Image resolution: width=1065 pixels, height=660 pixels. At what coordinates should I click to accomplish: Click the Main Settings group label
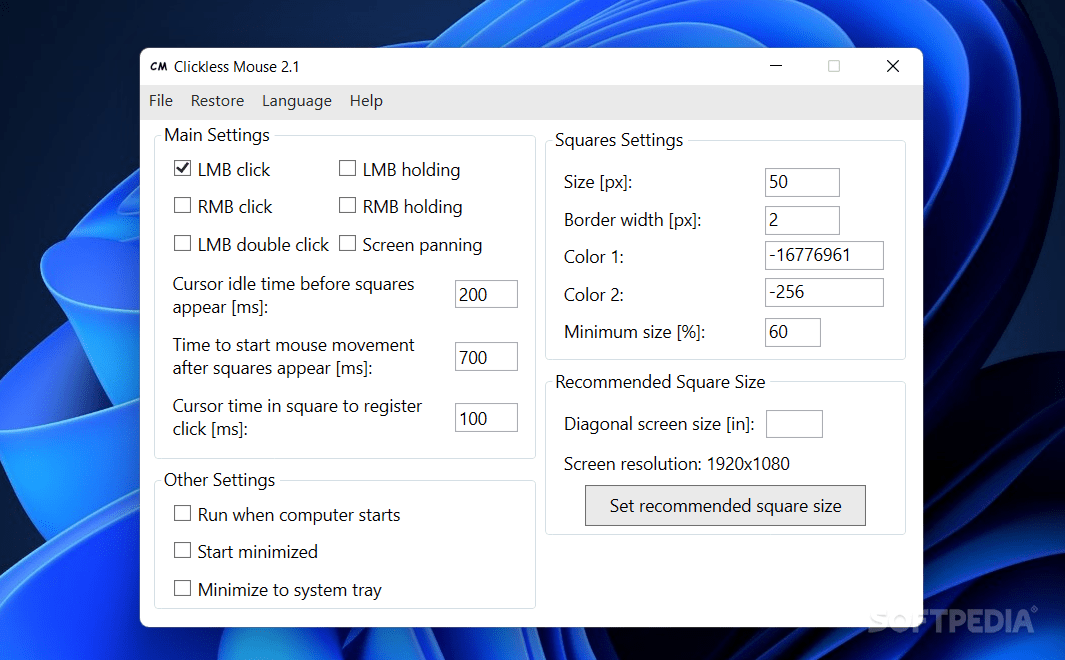coord(217,135)
